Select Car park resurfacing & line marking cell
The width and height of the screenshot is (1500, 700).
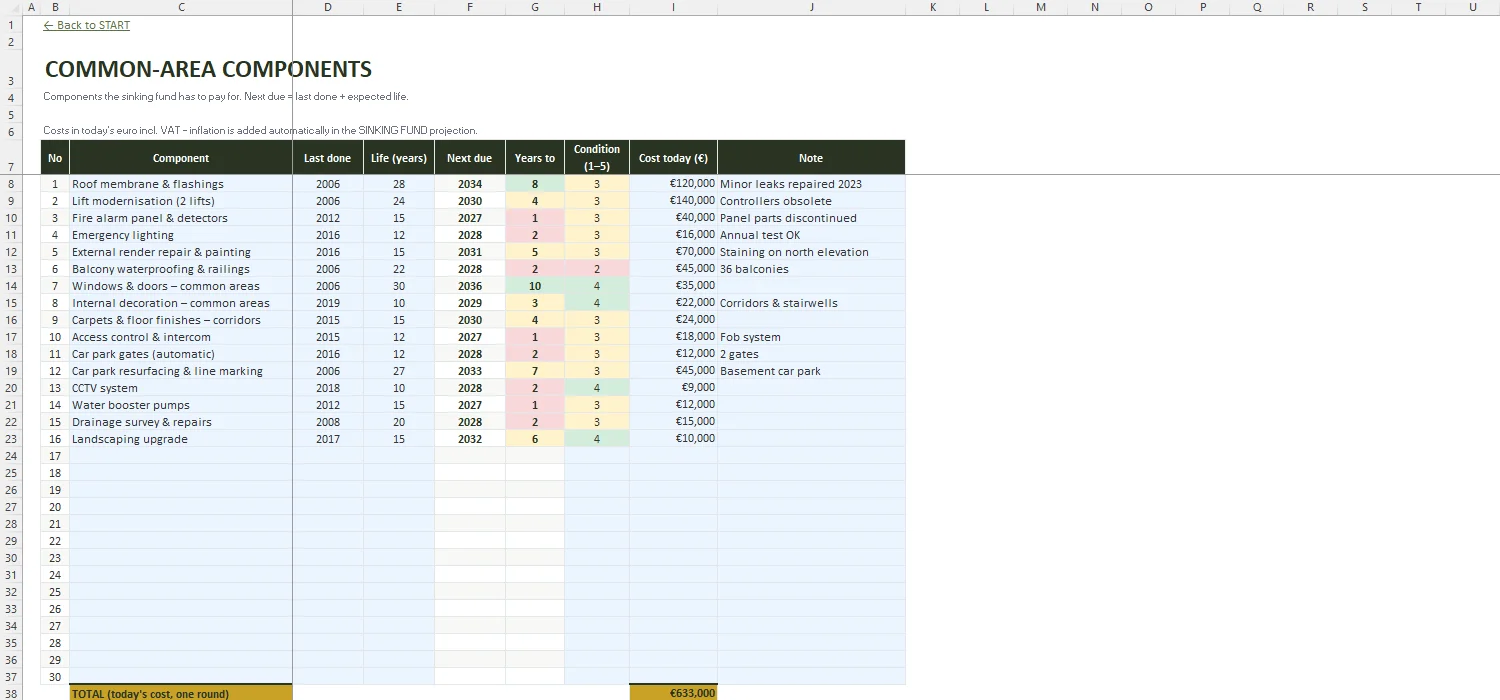(181, 371)
